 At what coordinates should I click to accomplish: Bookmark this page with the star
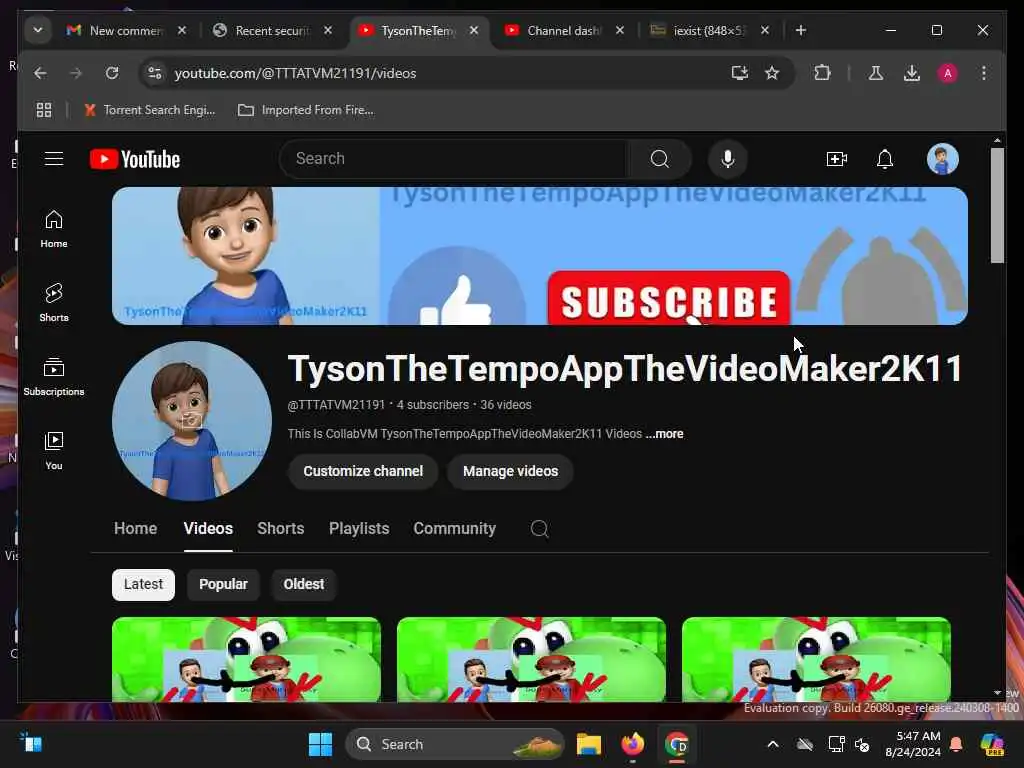[772, 73]
